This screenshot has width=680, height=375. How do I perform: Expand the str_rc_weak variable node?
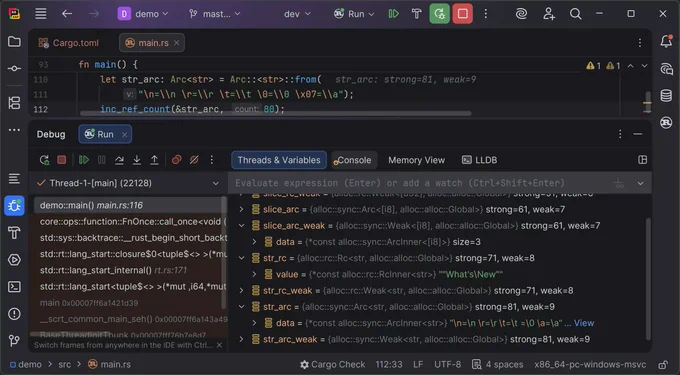click(242, 290)
